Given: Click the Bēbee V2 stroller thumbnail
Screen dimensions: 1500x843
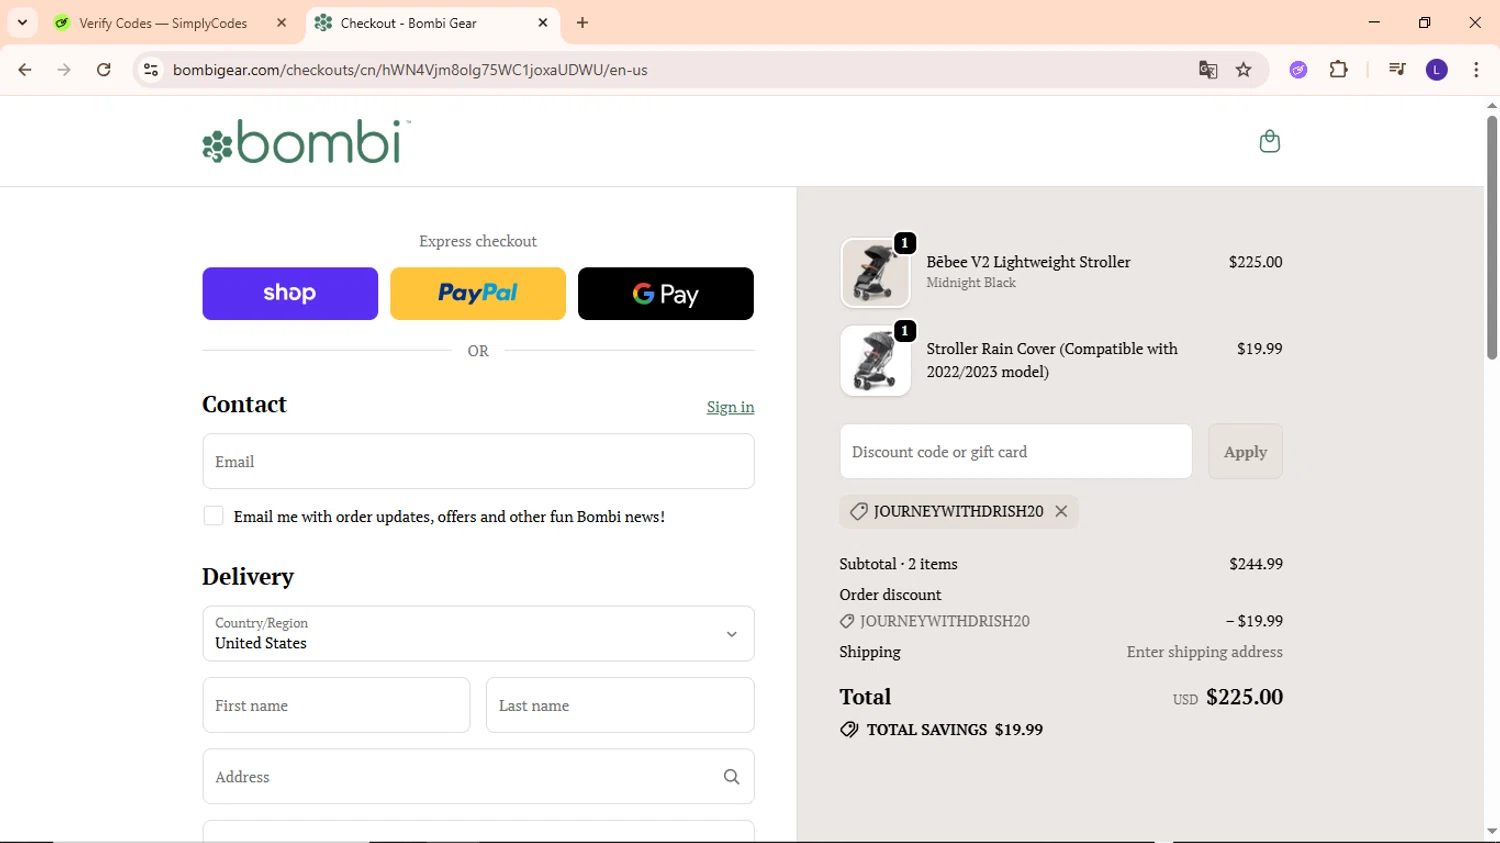Looking at the screenshot, I should coord(875,273).
